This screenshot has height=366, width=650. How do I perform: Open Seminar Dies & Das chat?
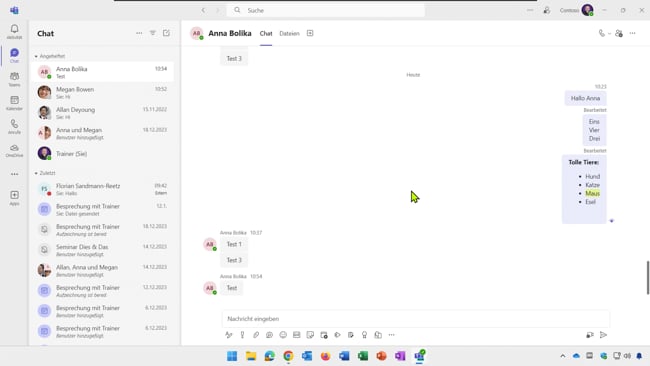(102, 250)
